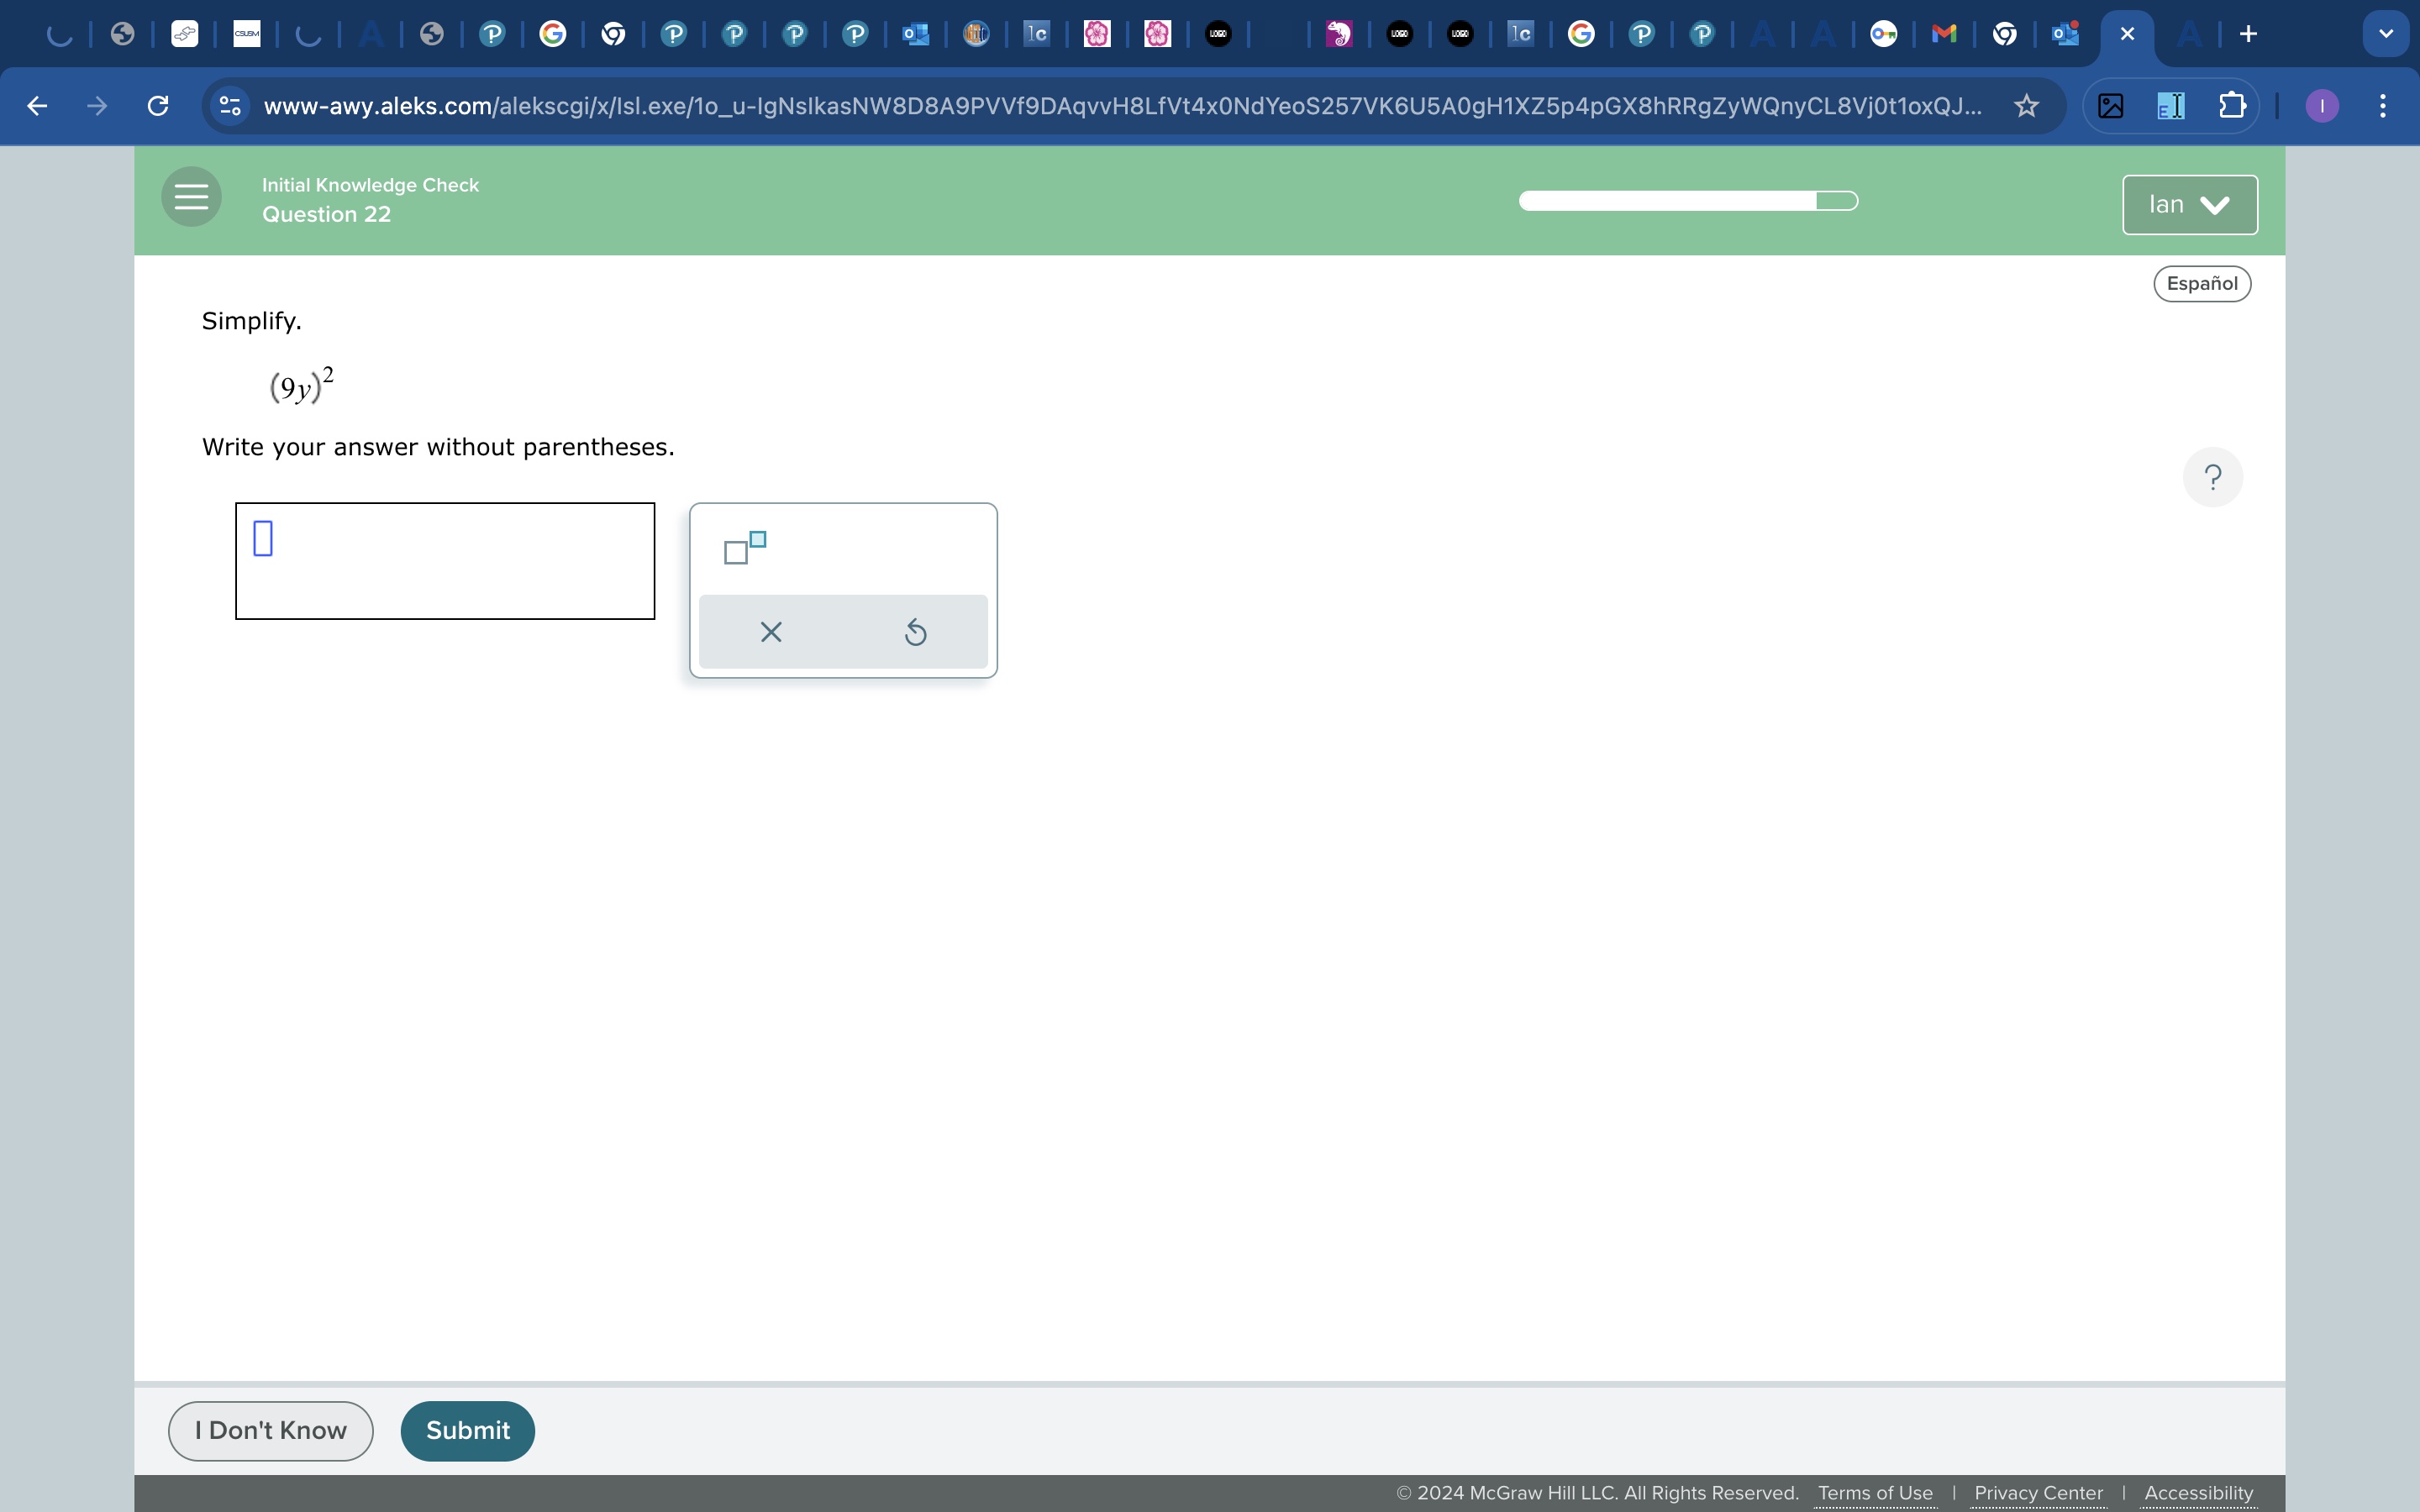This screenshot has width=2420, height=1512.
Task: Submit the answer
Action: point(467,1430)
